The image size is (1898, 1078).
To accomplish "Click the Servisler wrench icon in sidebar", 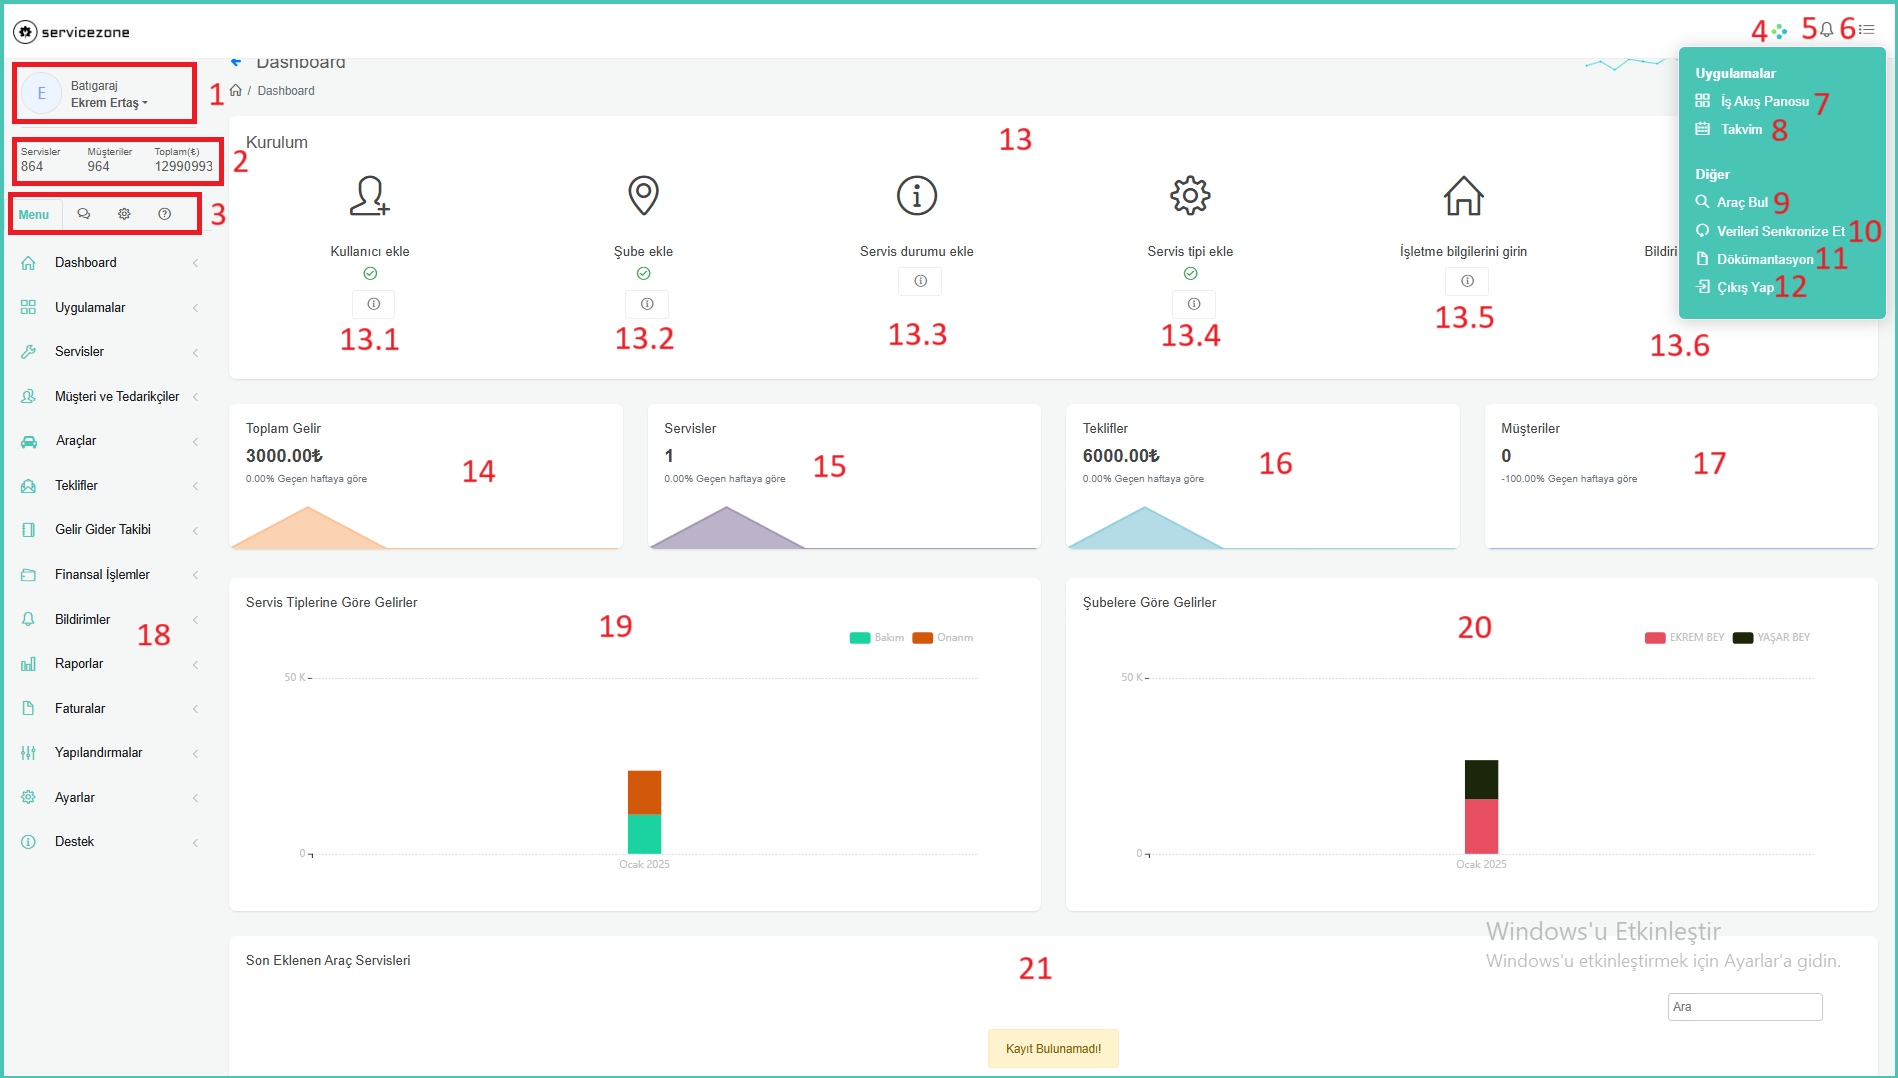I will [x=29, y=352].
